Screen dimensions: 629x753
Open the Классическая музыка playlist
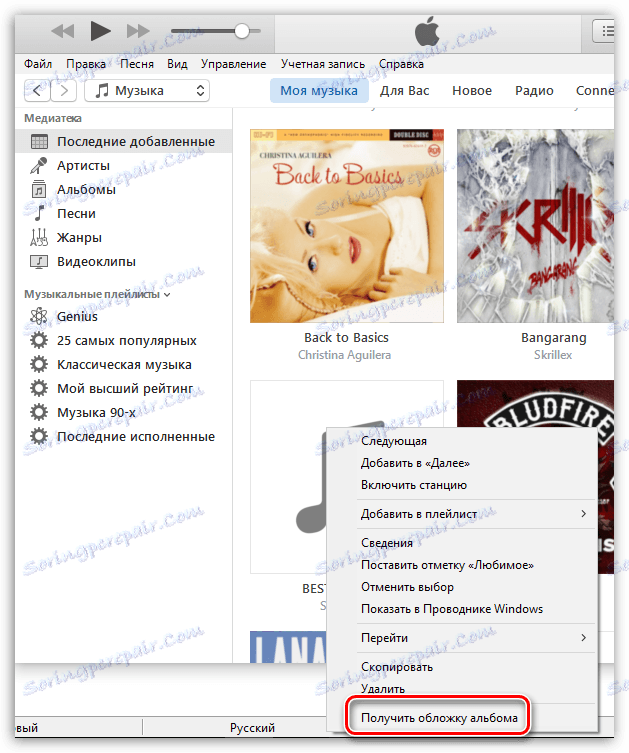click(x=124, y=364)
